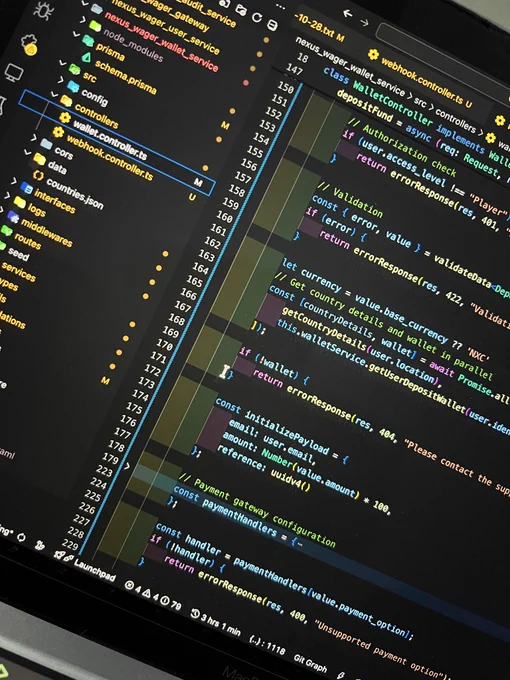Screen dimensions: 510x680
Task: Click the rocket icon next to Launchpad
Action: tap(60, 556)
